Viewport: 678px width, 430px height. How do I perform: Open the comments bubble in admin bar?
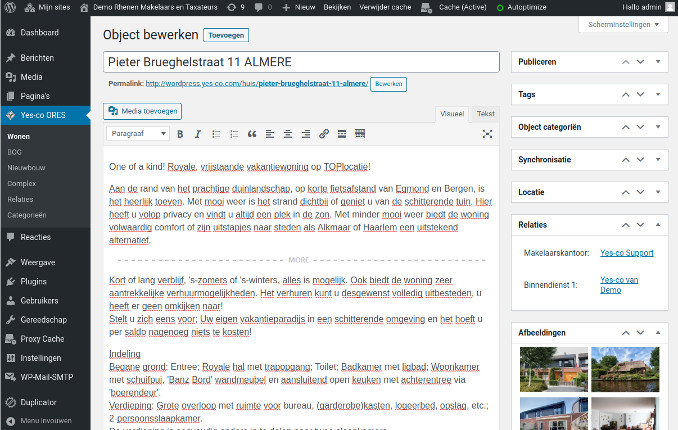(x=263, y=7)
